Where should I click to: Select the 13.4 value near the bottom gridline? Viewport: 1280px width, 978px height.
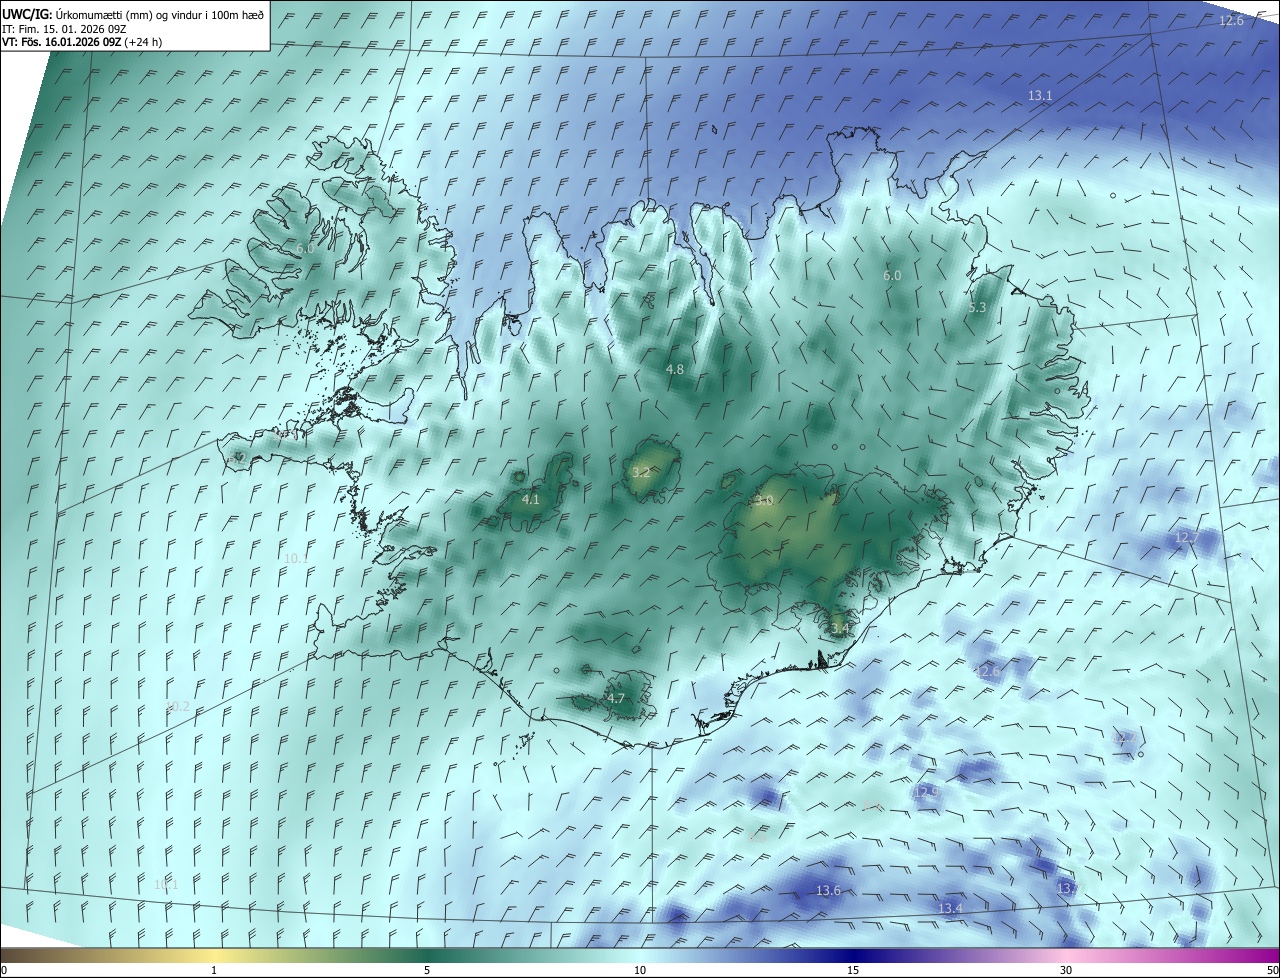point(950,908)
